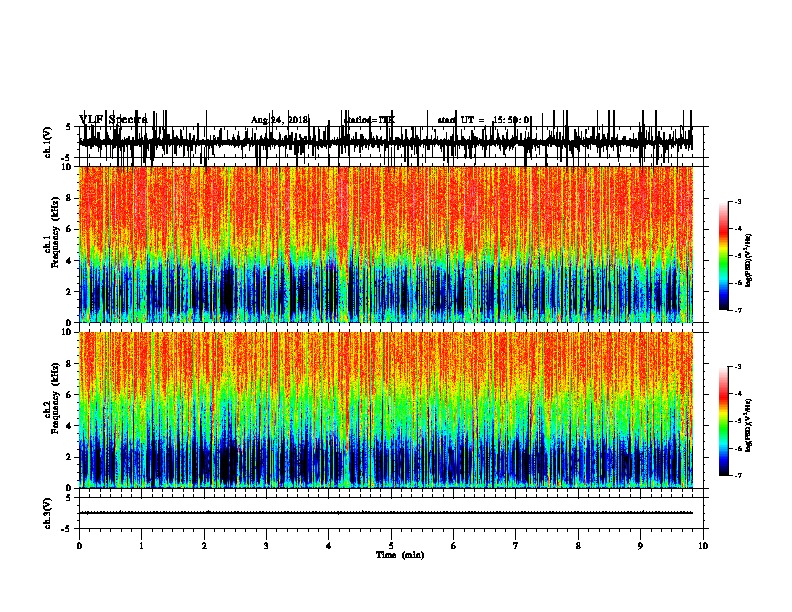
Task: Click the '5' volt tick on ch.1(V) axis
Action: coord(68,127)
